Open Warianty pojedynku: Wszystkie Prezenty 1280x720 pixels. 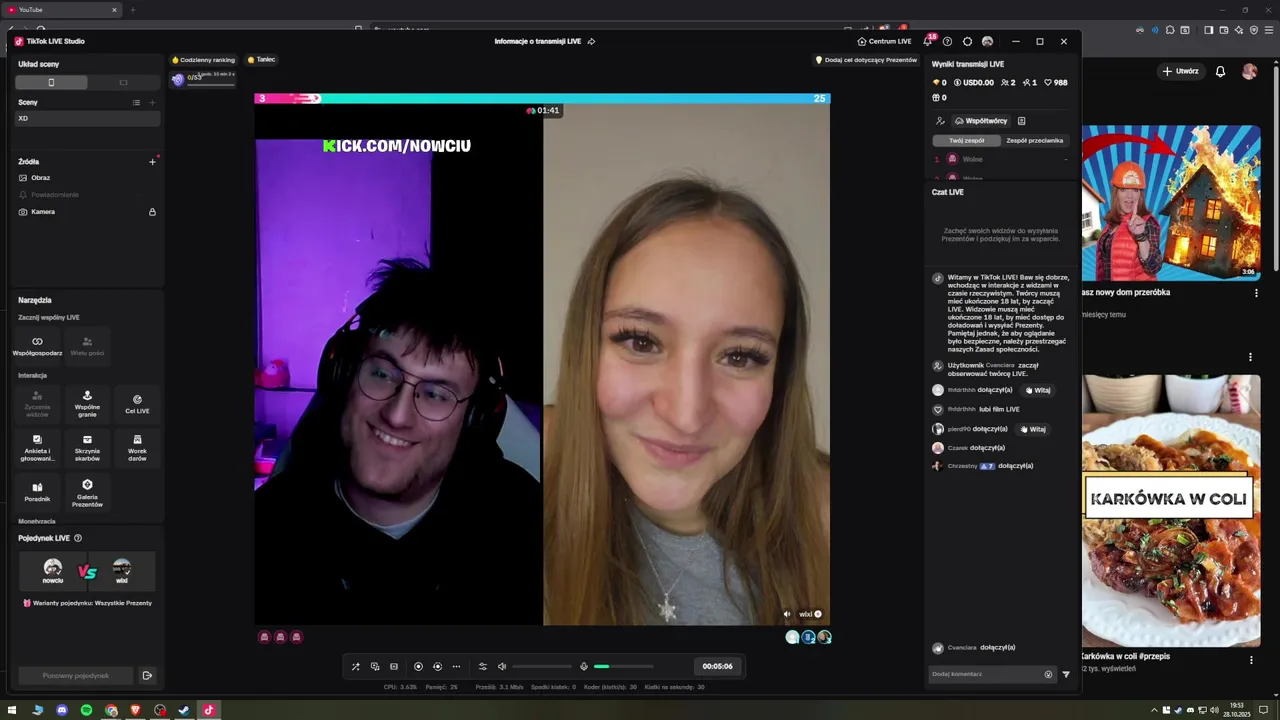[x=87, y=603]
